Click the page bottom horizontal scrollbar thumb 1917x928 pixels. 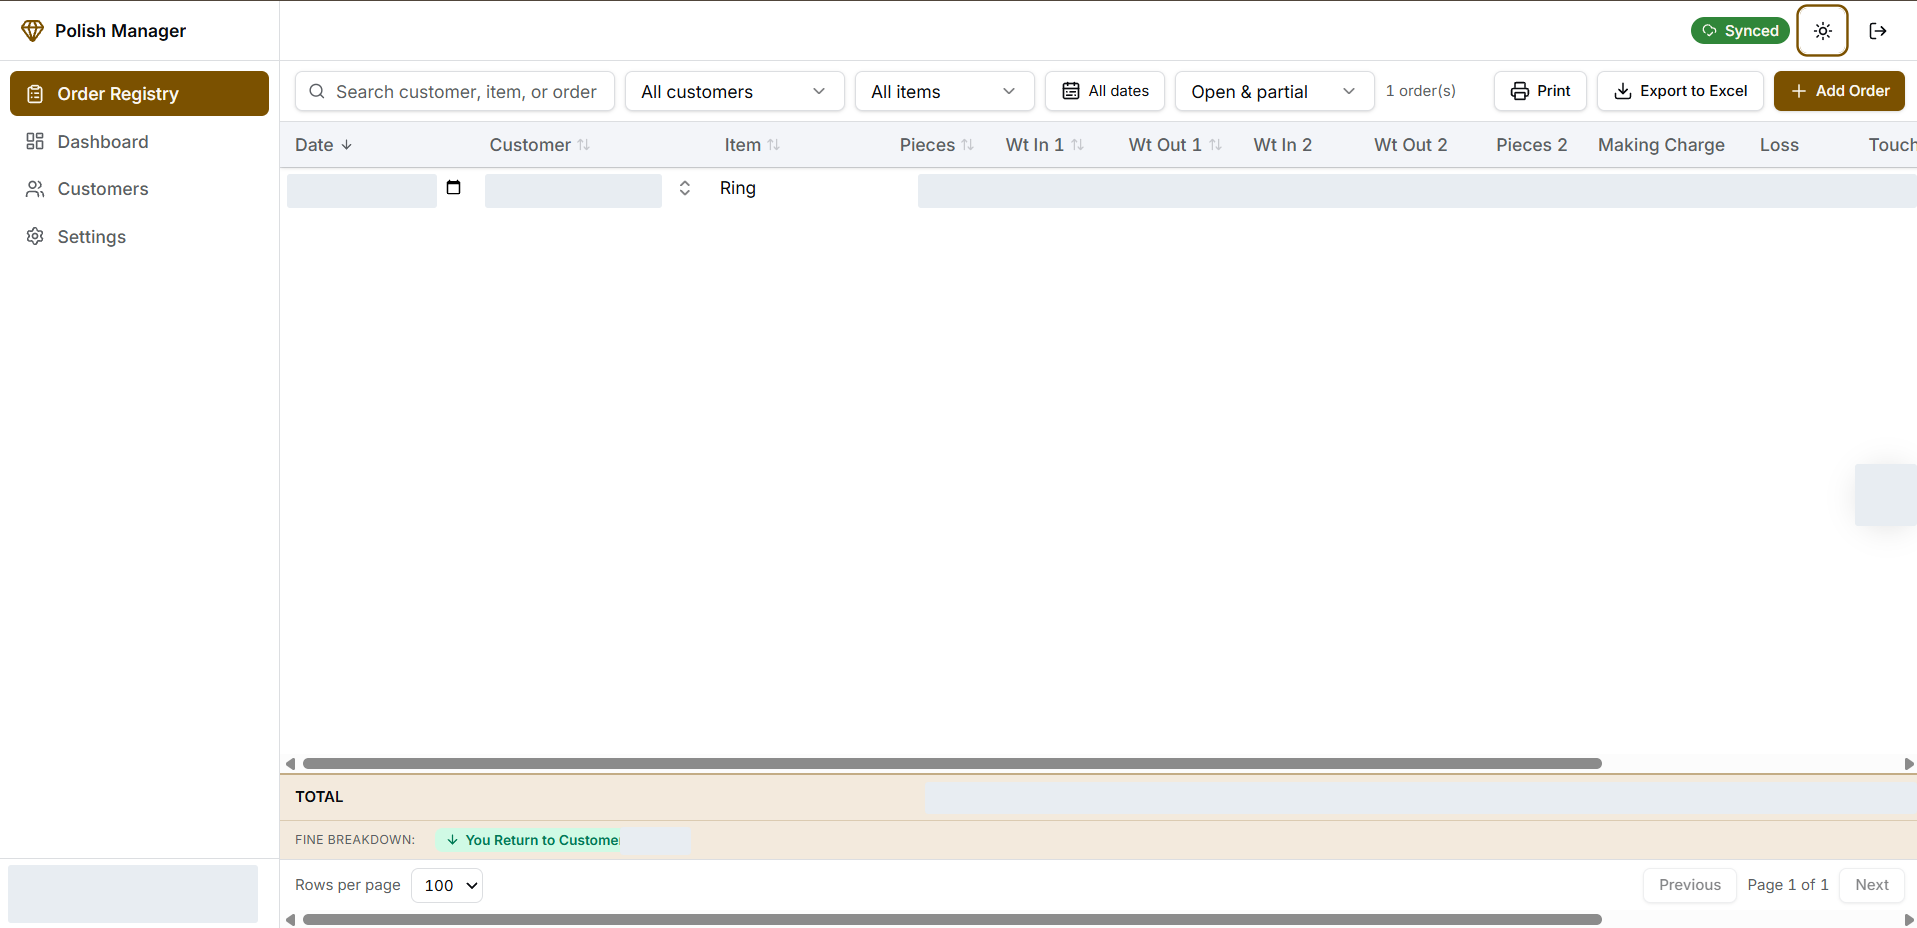click(x=952, y=919)
